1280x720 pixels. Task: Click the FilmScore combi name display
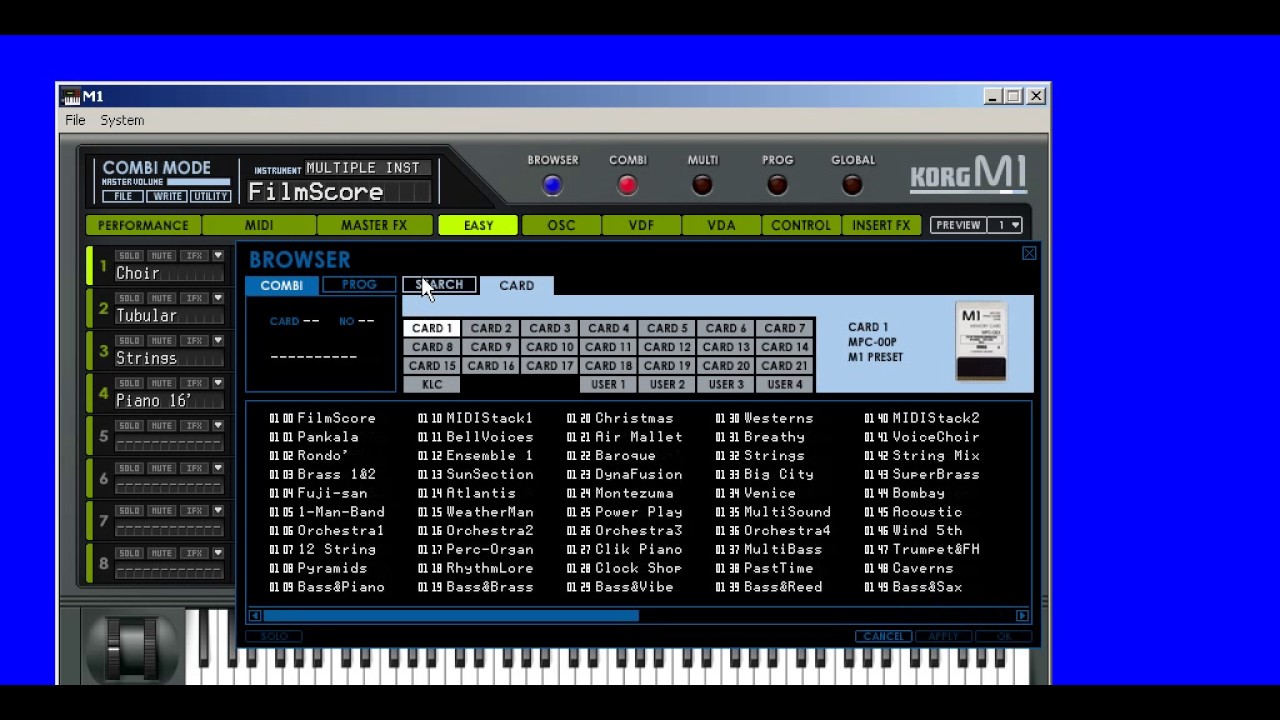[339, 192]
